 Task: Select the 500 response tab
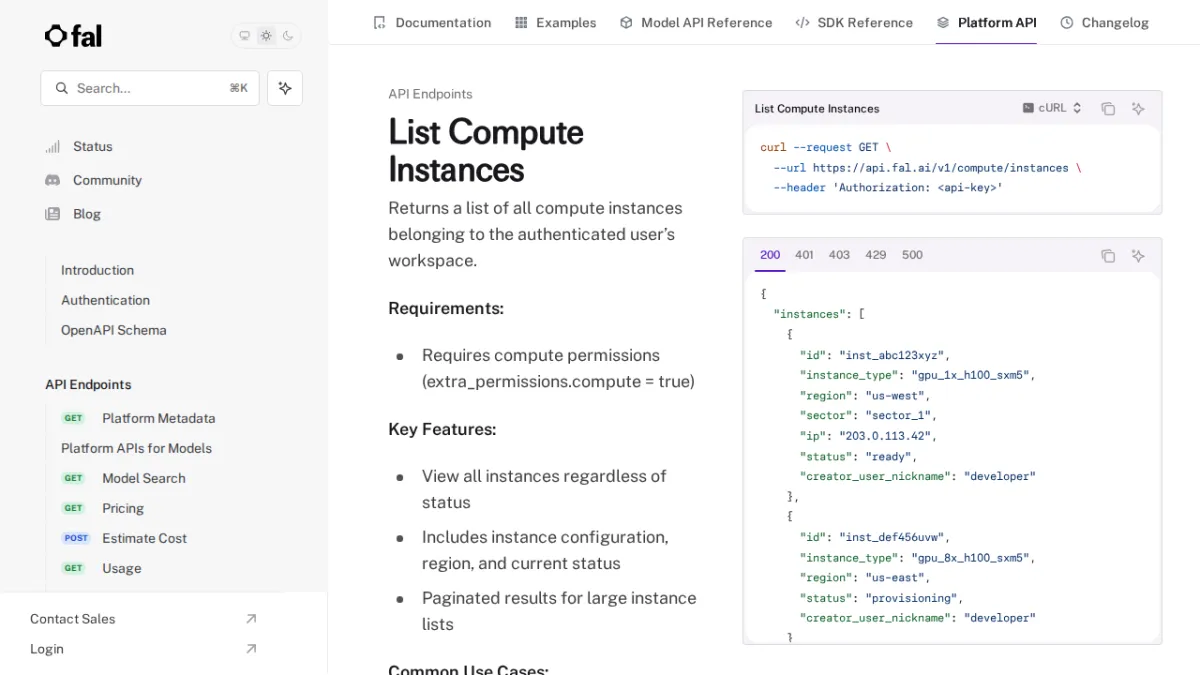(912, 255)
